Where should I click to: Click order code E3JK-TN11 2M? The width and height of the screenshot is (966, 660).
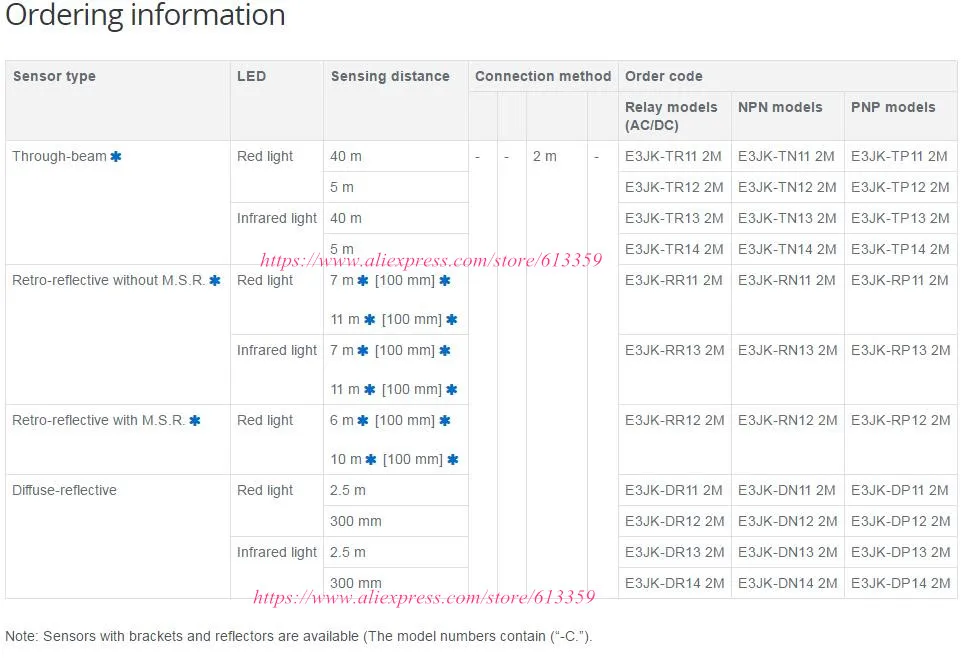[786, 157]
